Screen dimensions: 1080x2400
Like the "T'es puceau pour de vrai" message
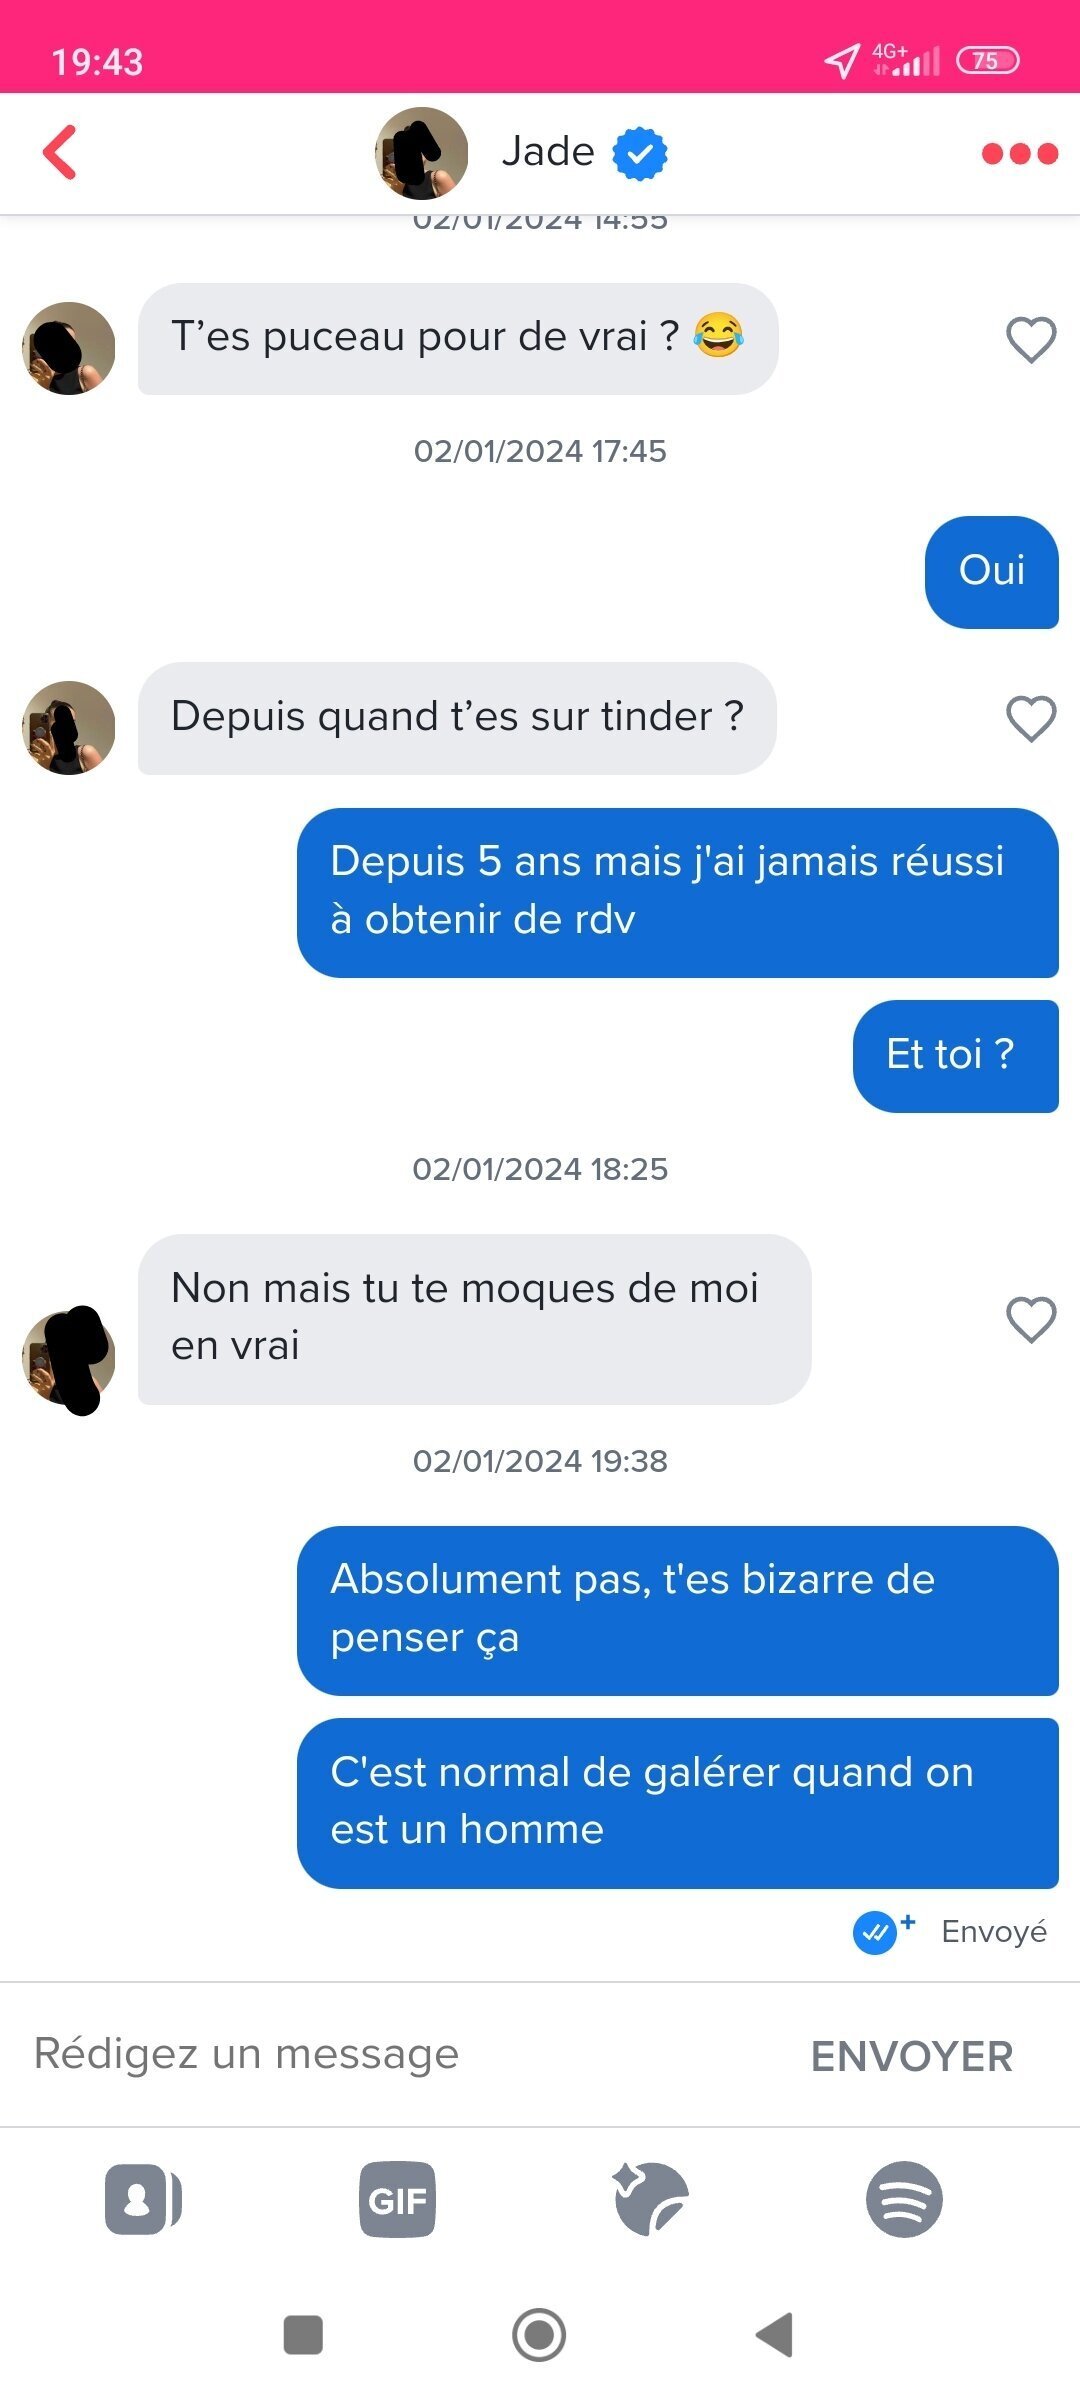[1031, 339]
